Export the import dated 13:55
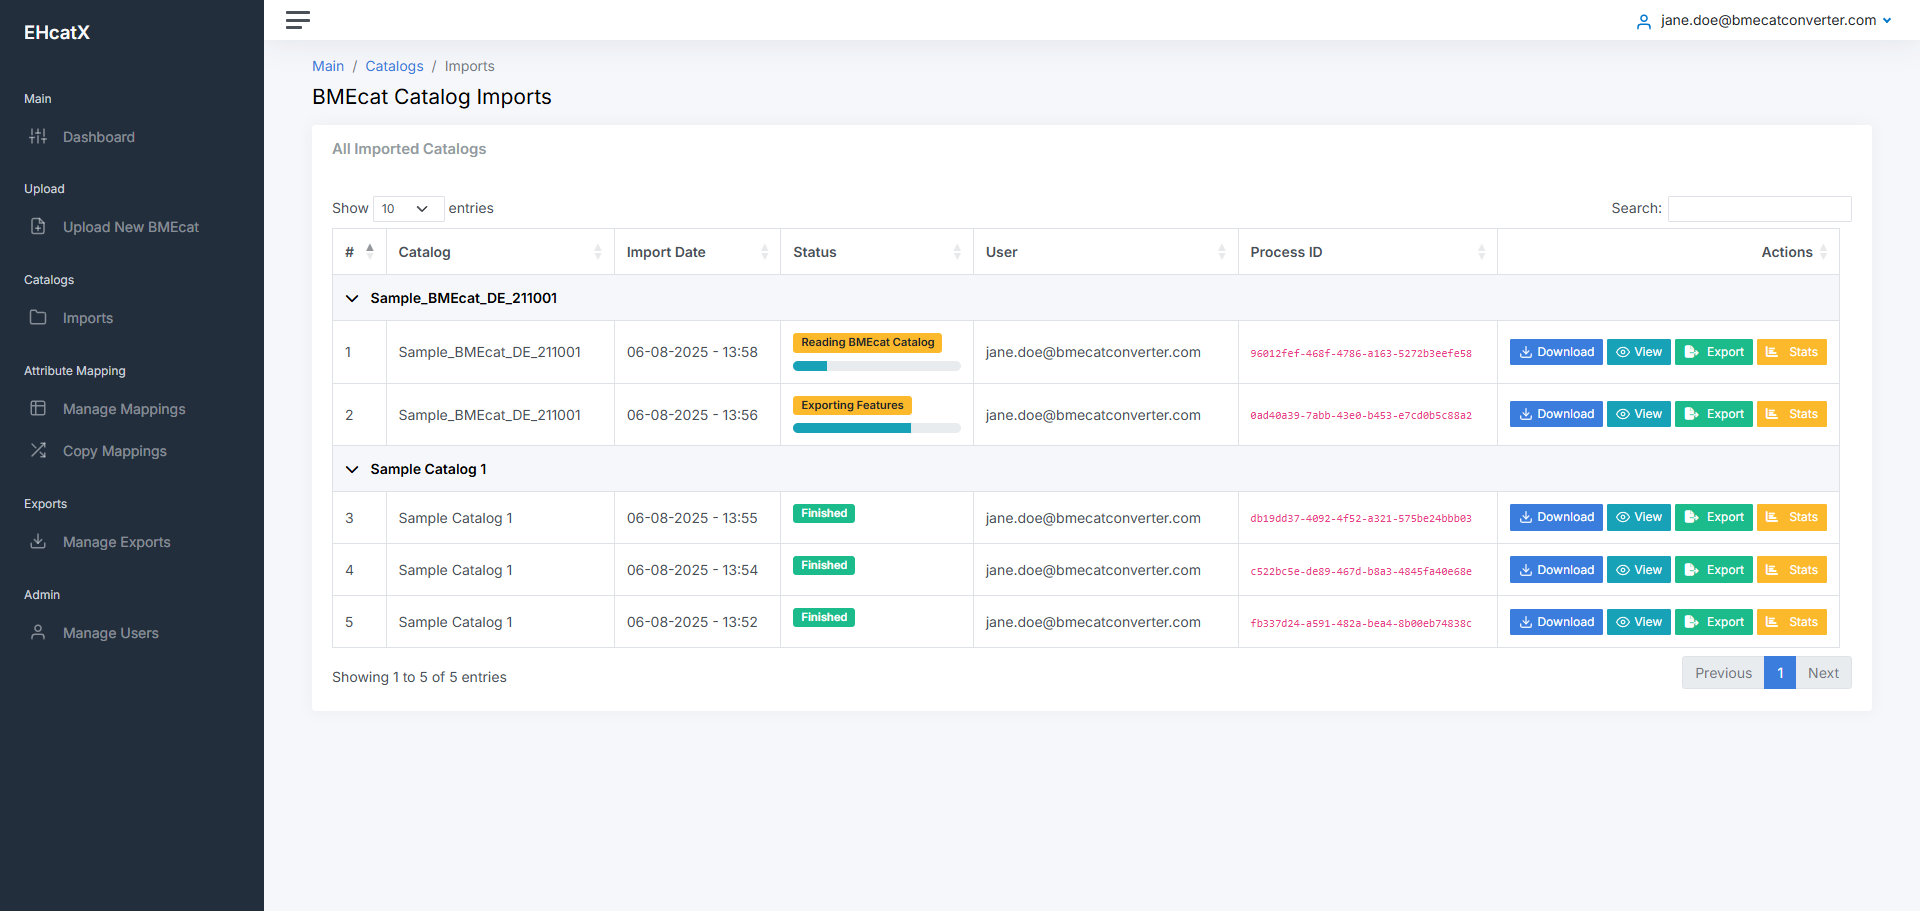 (x=1714, y=517)
